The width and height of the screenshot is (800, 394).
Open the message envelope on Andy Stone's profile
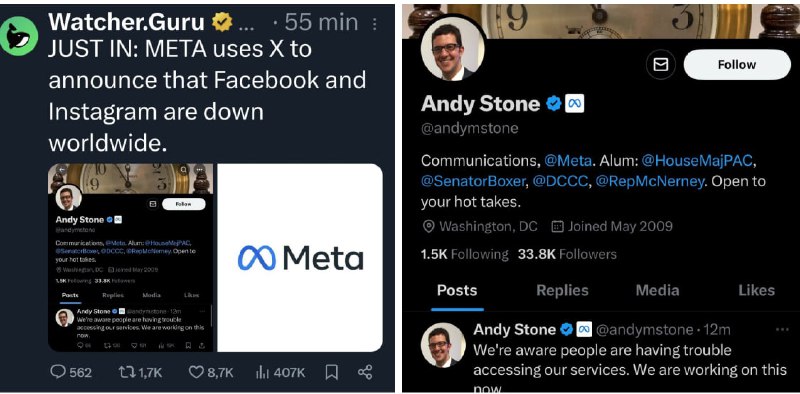click(661, 64)
